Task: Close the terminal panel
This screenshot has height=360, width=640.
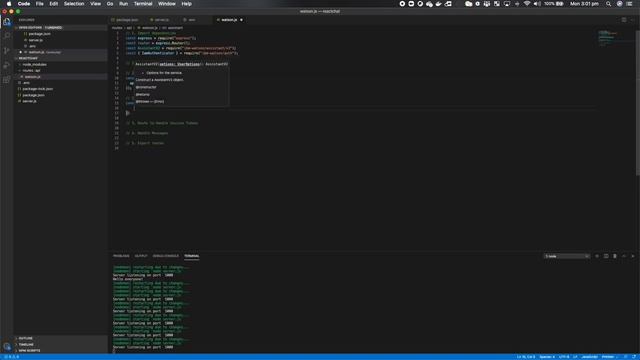Action: point(633,256)
